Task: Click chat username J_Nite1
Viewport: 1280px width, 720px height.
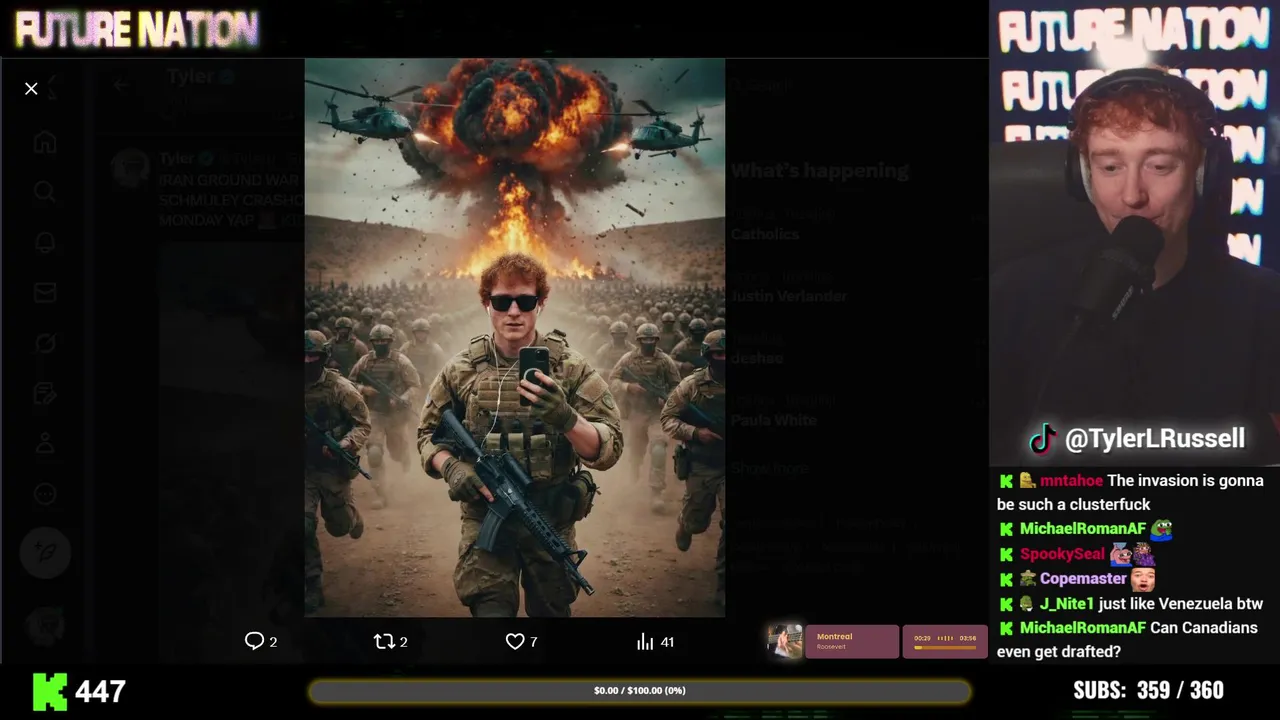Action: (x=1066, y=604)
